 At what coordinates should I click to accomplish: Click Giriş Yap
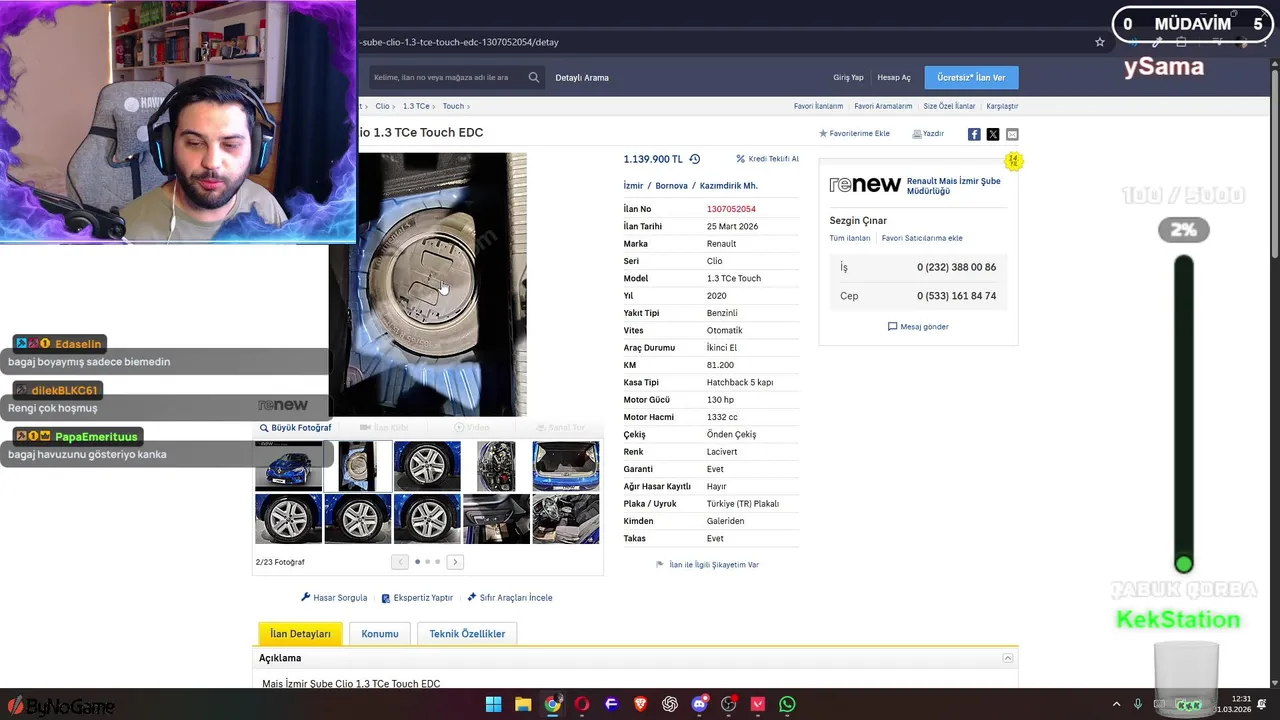[848, 77]
